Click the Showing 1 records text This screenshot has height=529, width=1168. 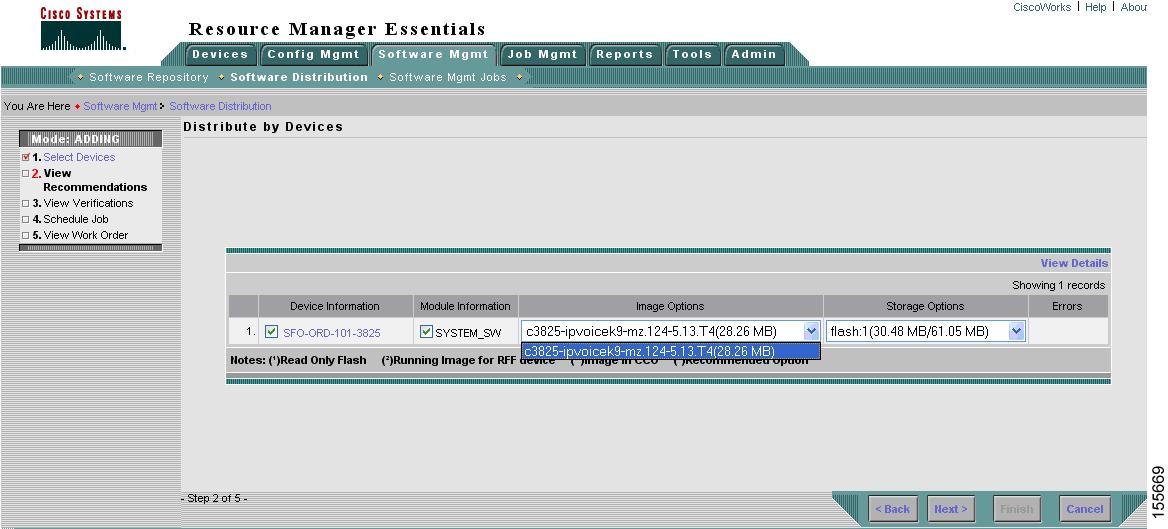click(1058, 285)
